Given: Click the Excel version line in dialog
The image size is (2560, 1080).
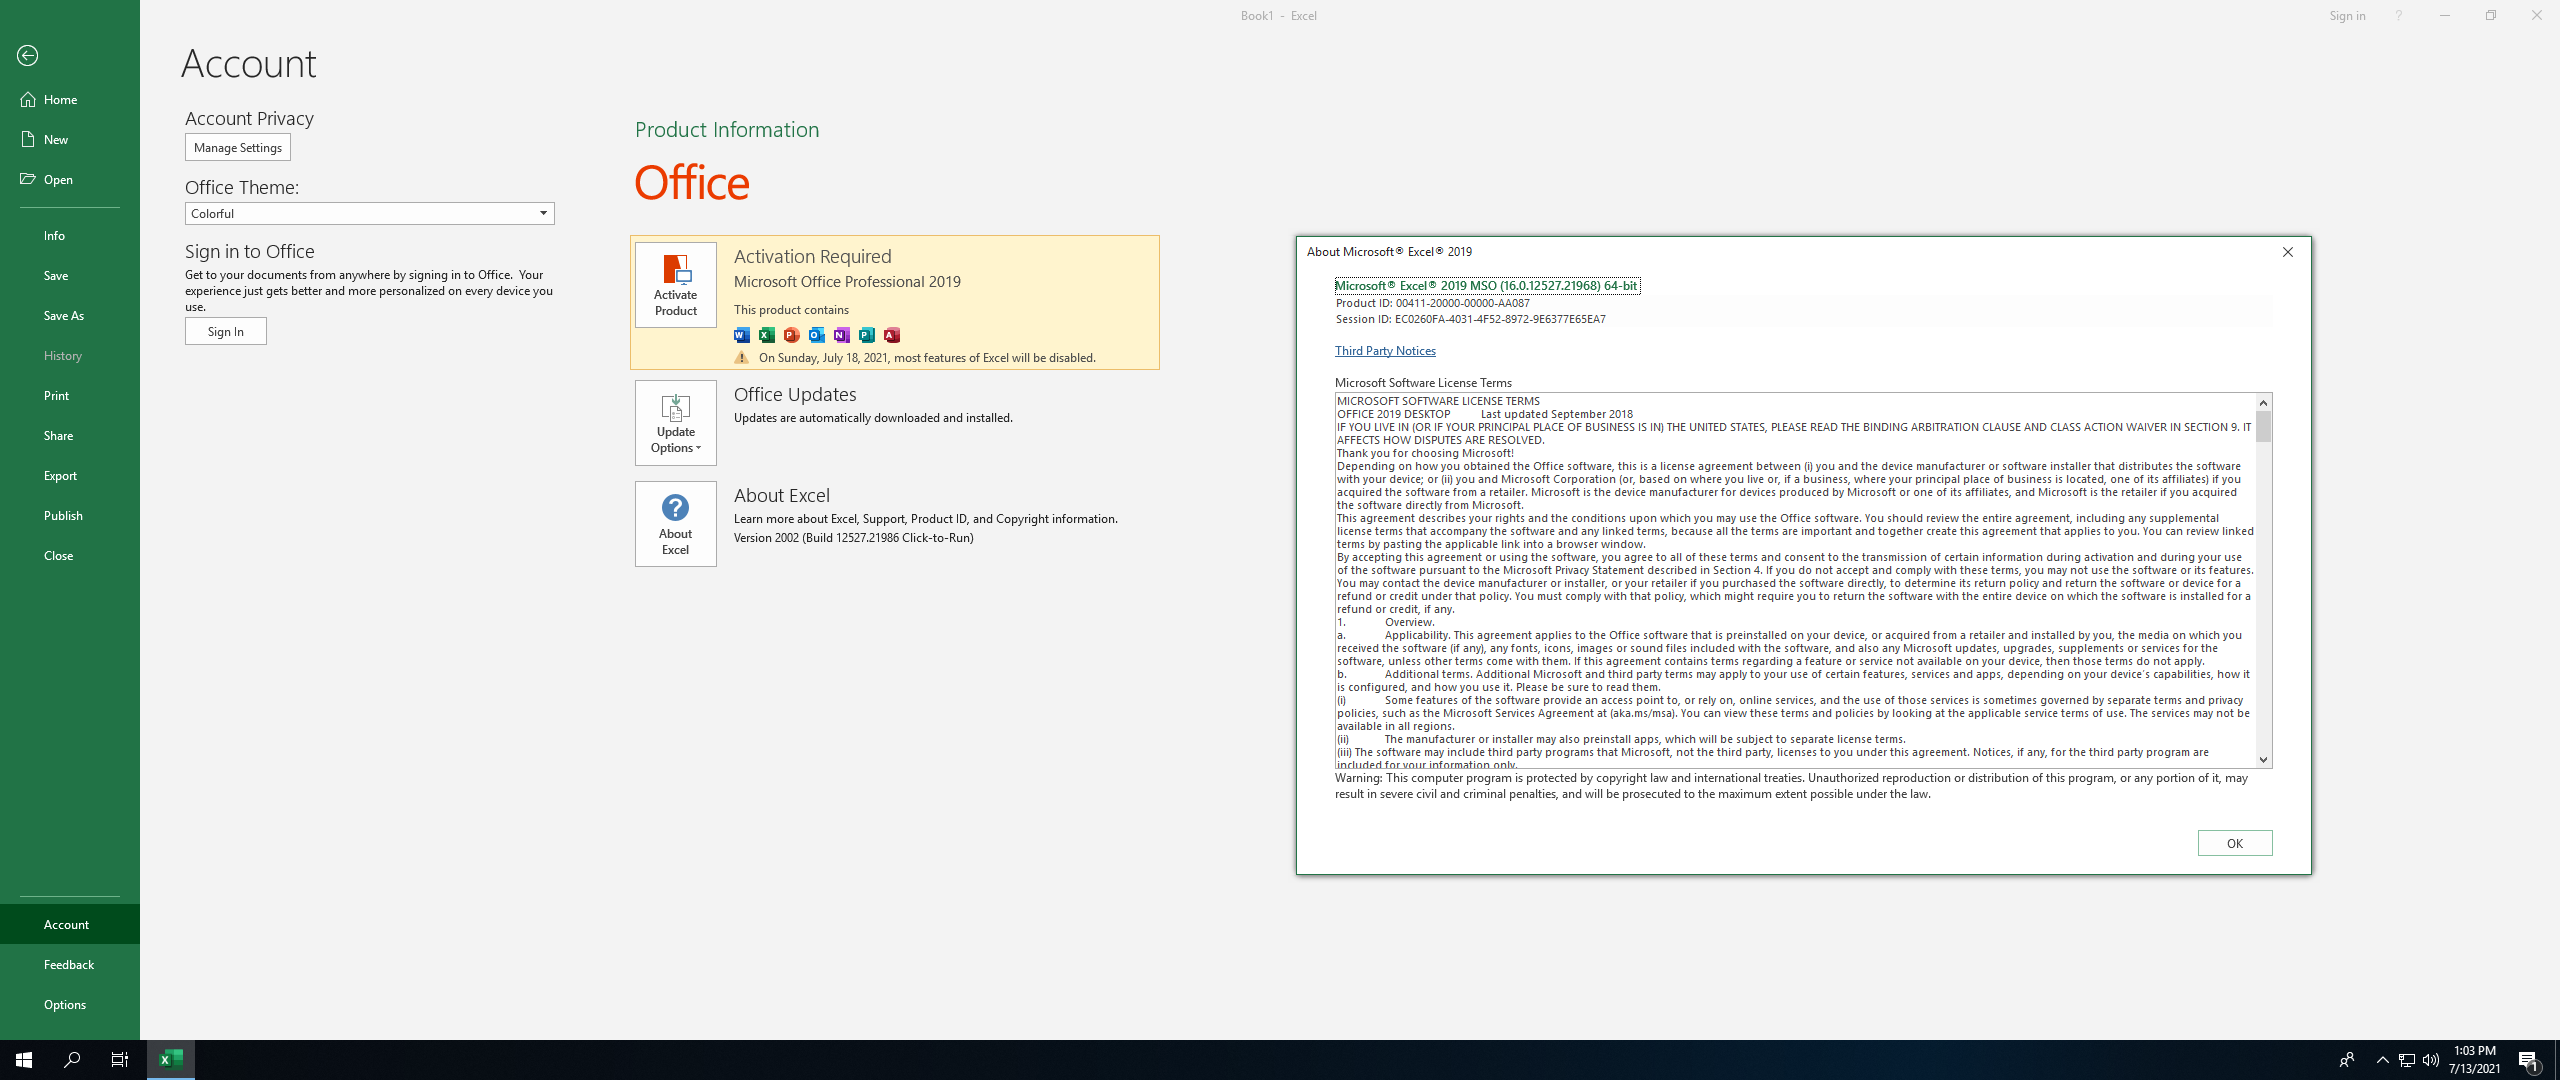Looking at the screenshot, I should point(1487,286).
